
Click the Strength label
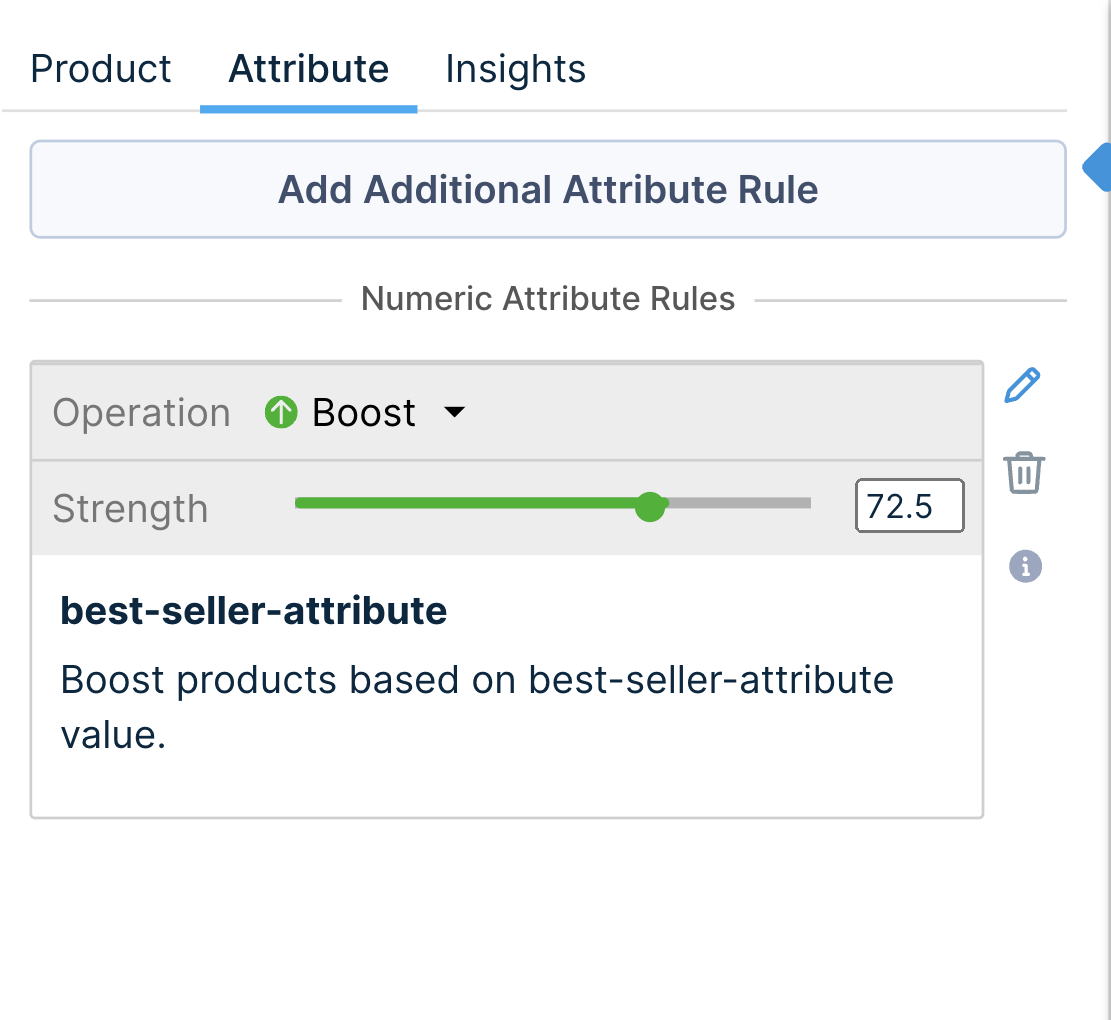pos(130,508)
